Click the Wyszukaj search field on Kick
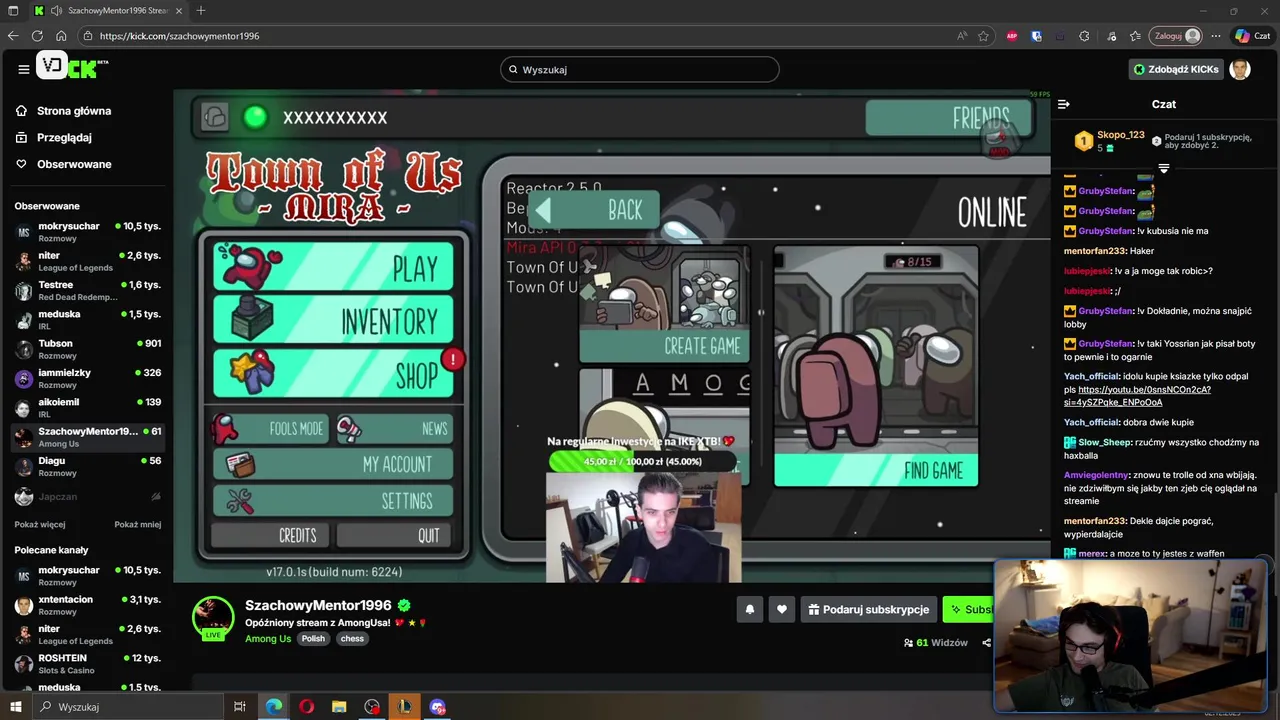The height and width of the screenshot is (720, 1280). coord(640,69)
